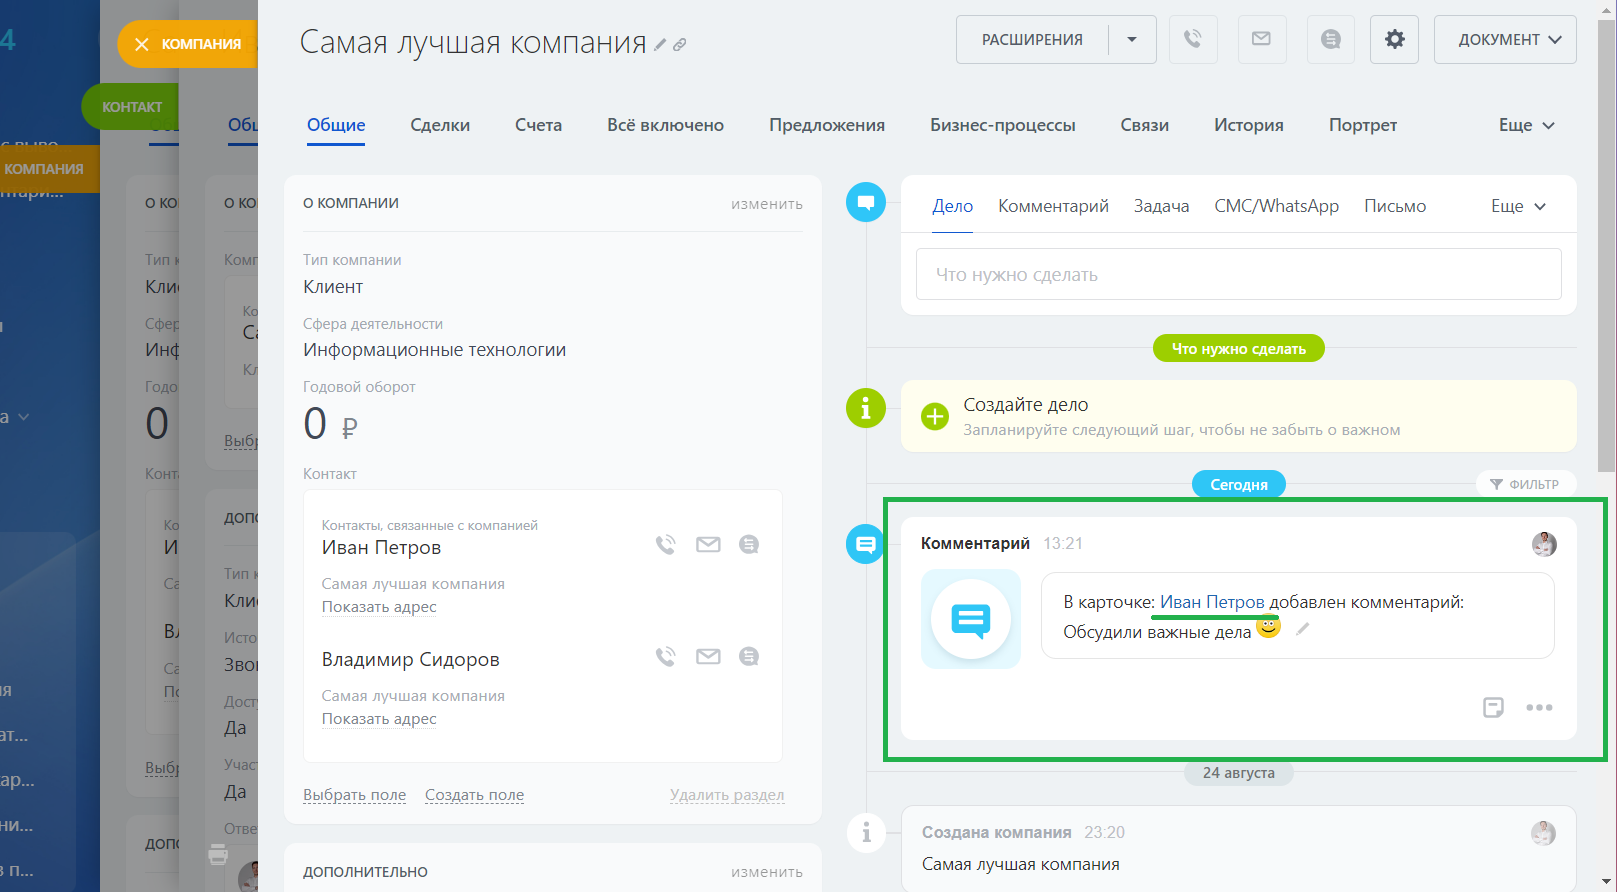This screenshot has width=1617, height=895.
Task: Click the green plus icon by Создайте дело
Action: (935, 417)
